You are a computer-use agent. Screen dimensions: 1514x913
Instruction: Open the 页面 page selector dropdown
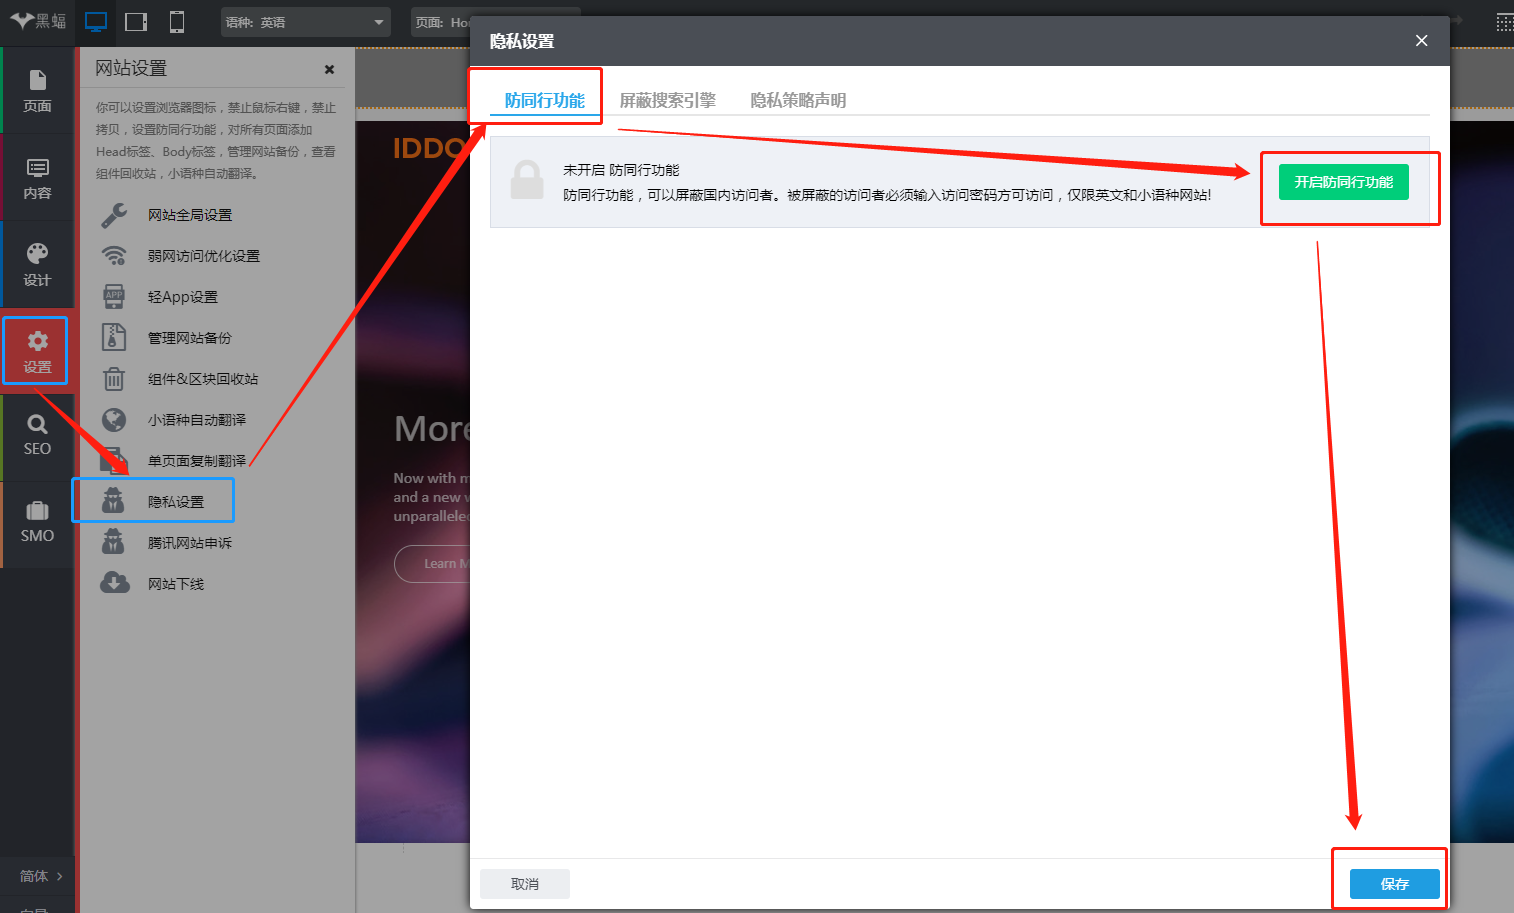pyautogui.click(x=441, y=22)
